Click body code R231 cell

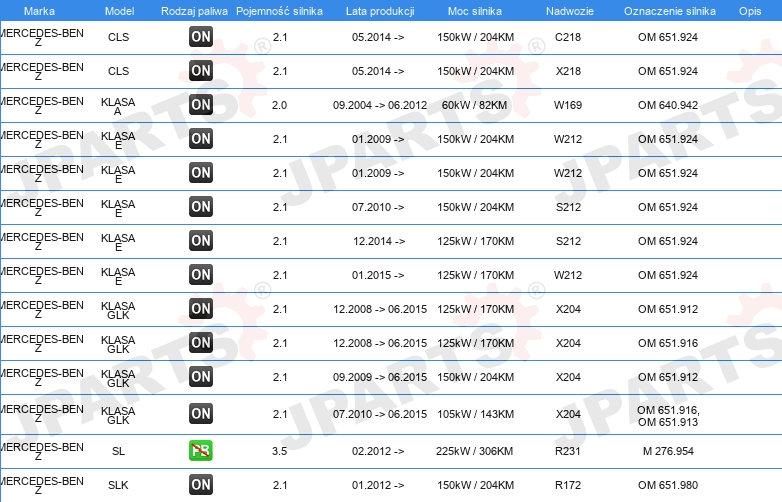click(568, 451)
